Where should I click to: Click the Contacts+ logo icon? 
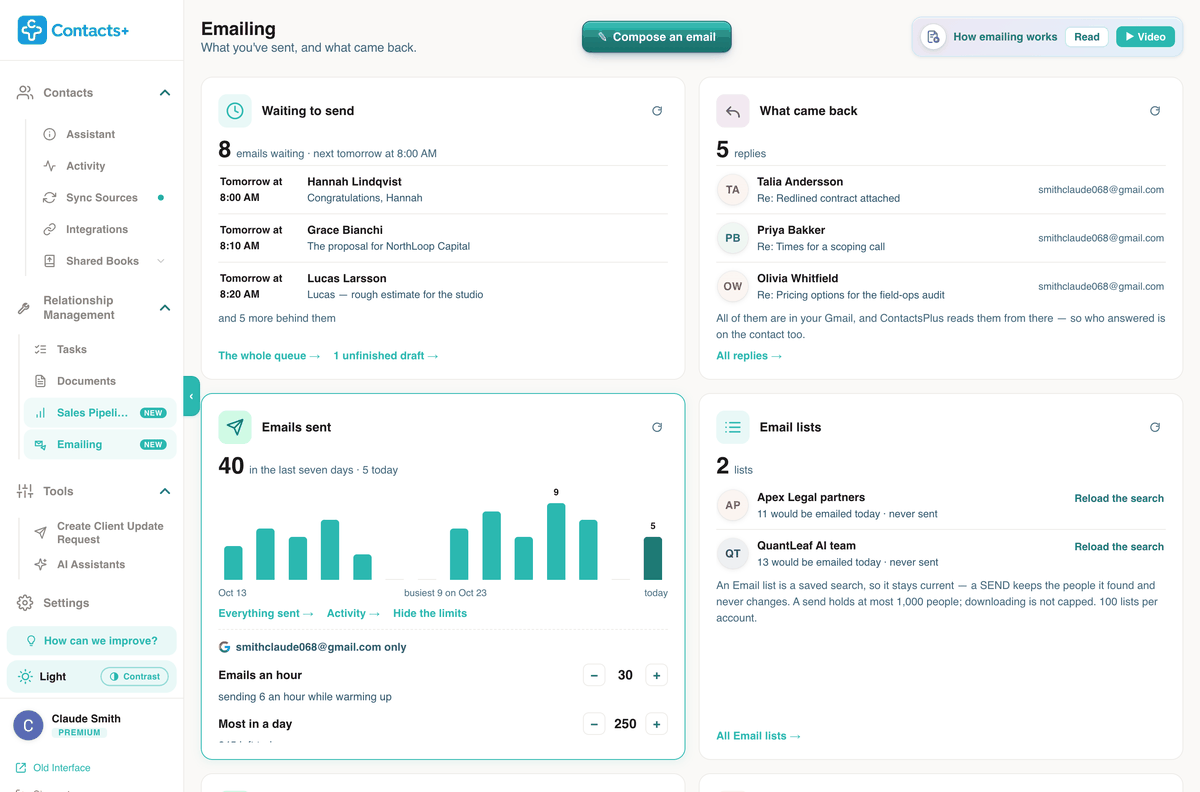click(32, 30)
